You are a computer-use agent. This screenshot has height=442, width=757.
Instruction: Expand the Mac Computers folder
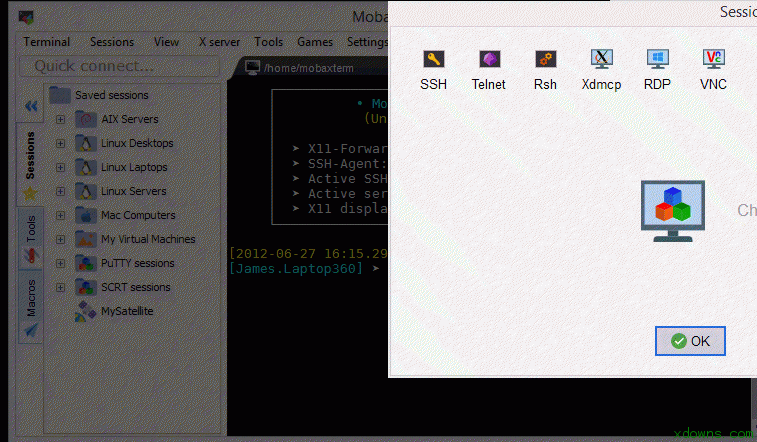[60, 215]
